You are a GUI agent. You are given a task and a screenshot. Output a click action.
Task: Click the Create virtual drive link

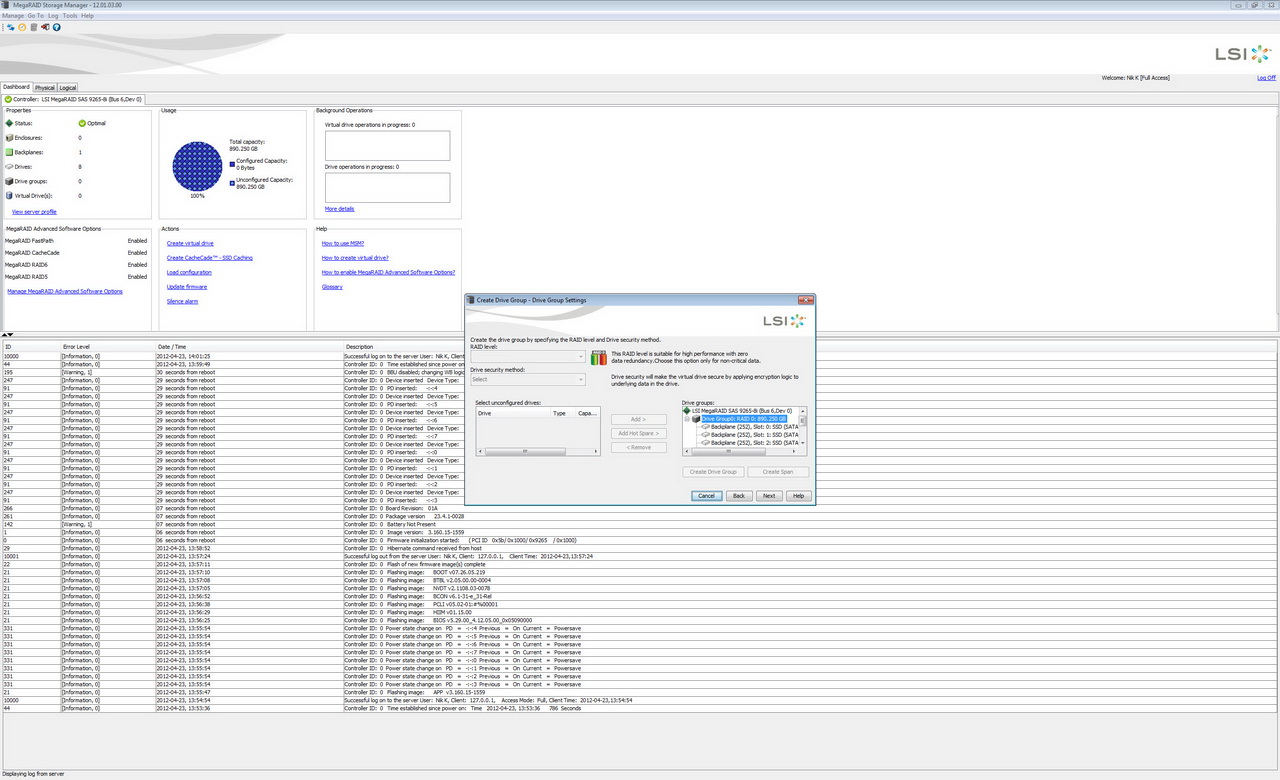click(x=190, y=243)
